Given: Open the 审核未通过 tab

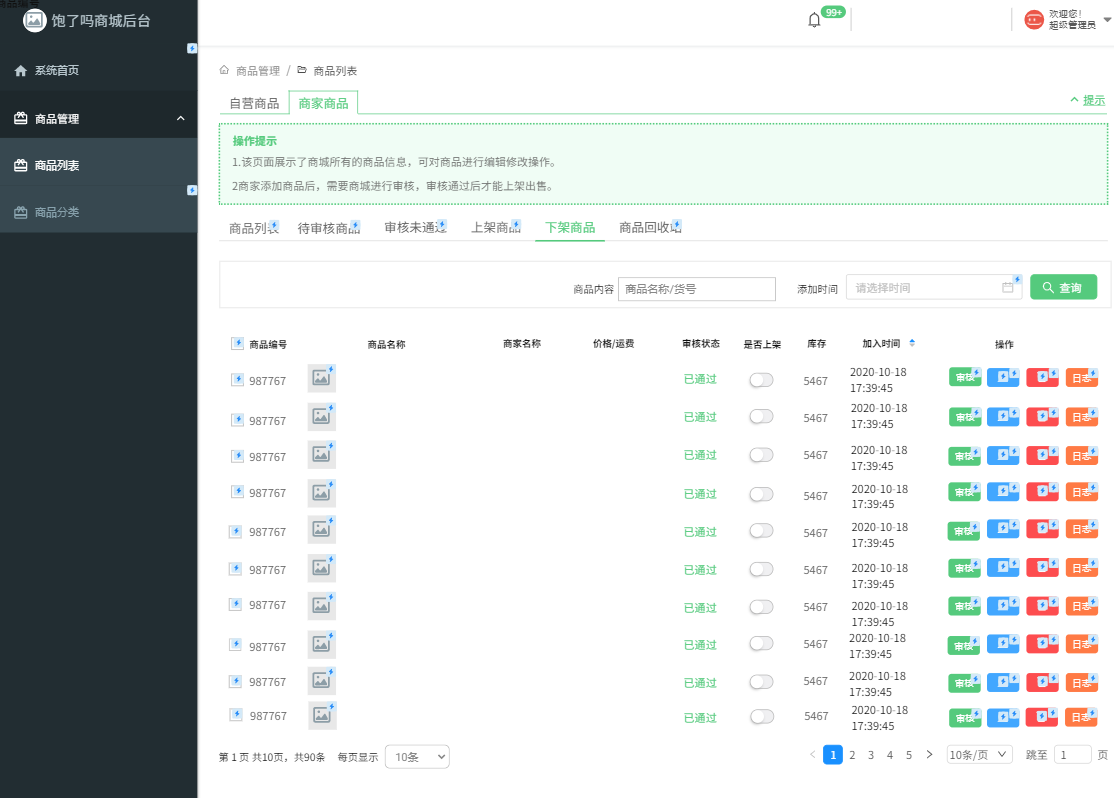Looking at the screenshot, I should 416,227.
